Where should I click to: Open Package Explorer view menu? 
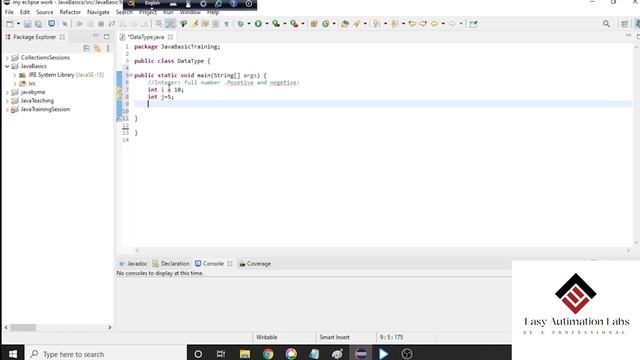click(x=108, y=48)
